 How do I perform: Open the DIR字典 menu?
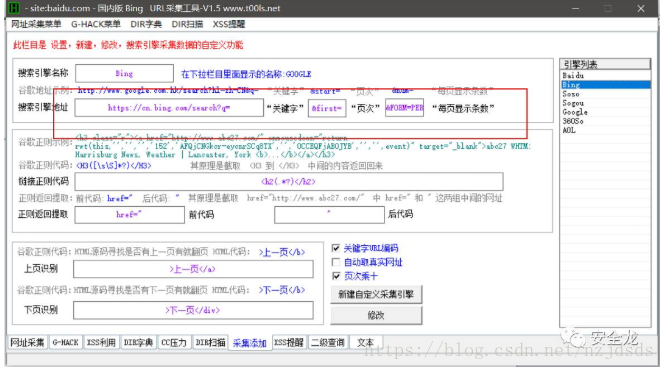click(x=146, y=24)
